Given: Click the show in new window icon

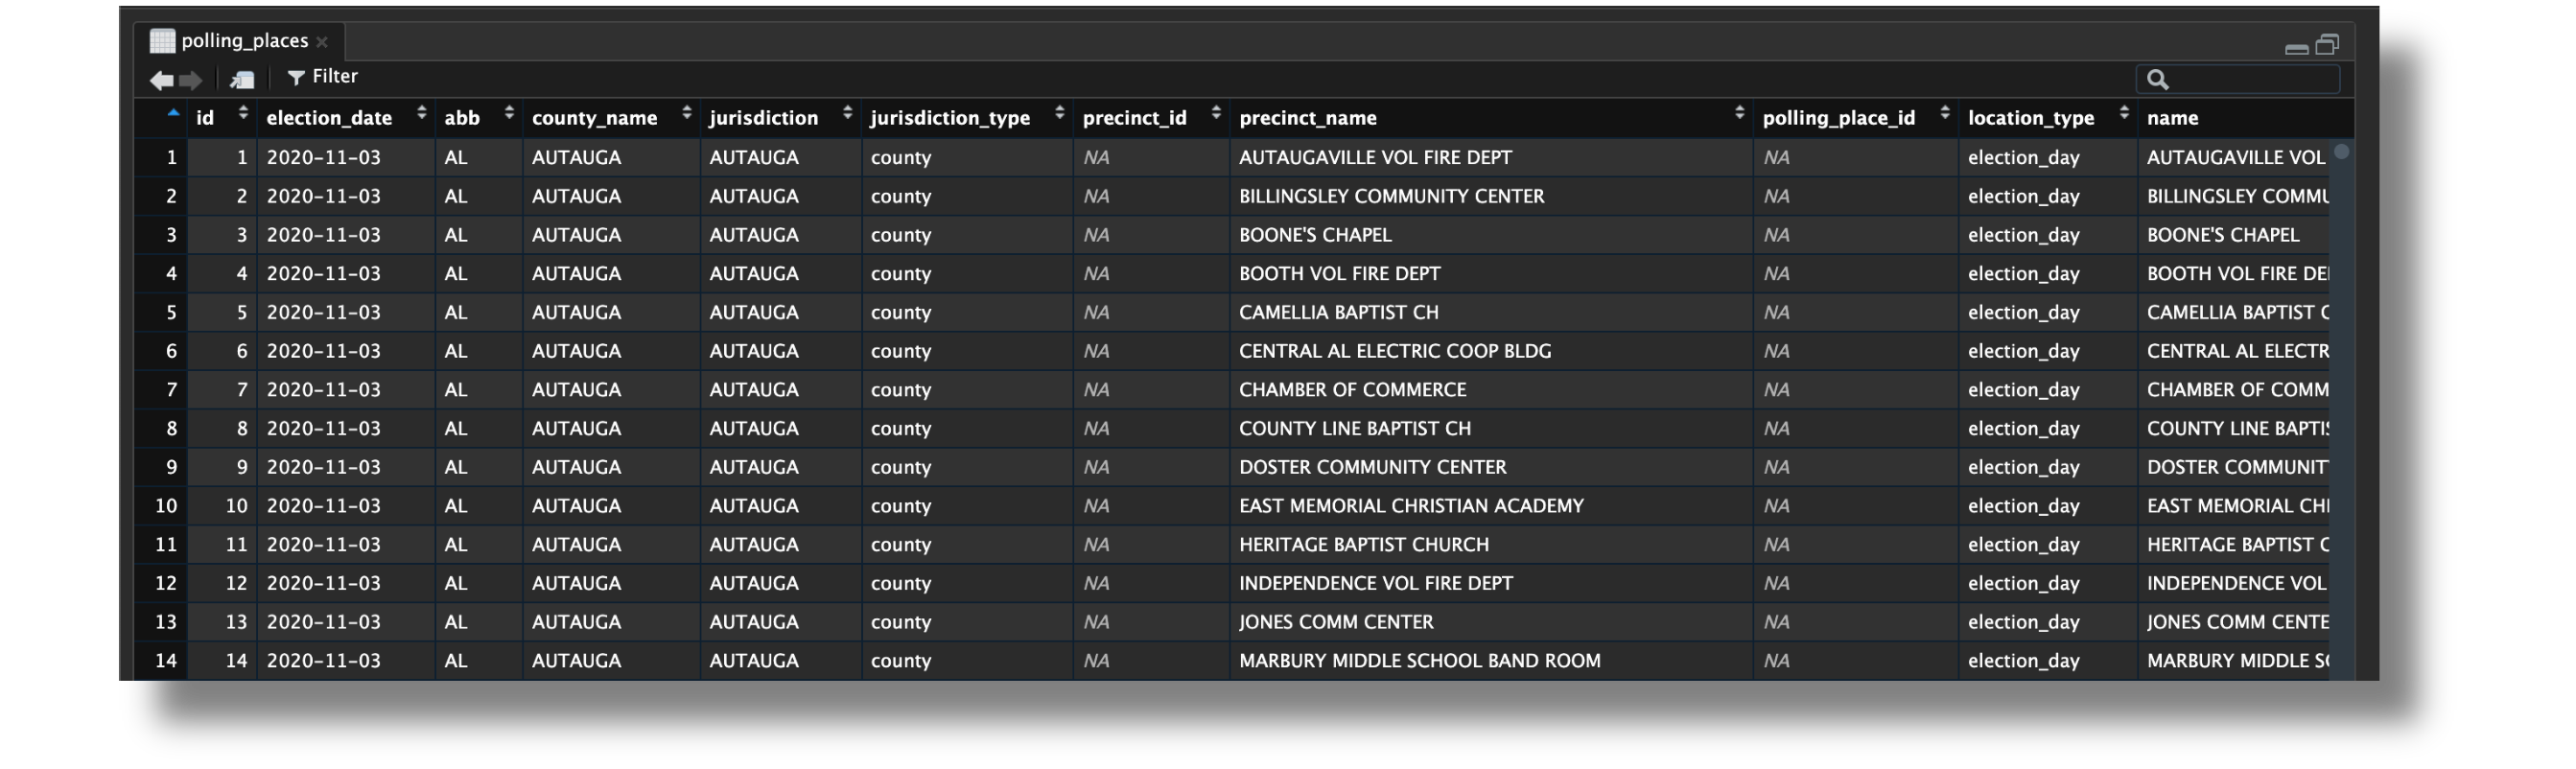Looking at the screenshot, I should [x=242, y=80].
